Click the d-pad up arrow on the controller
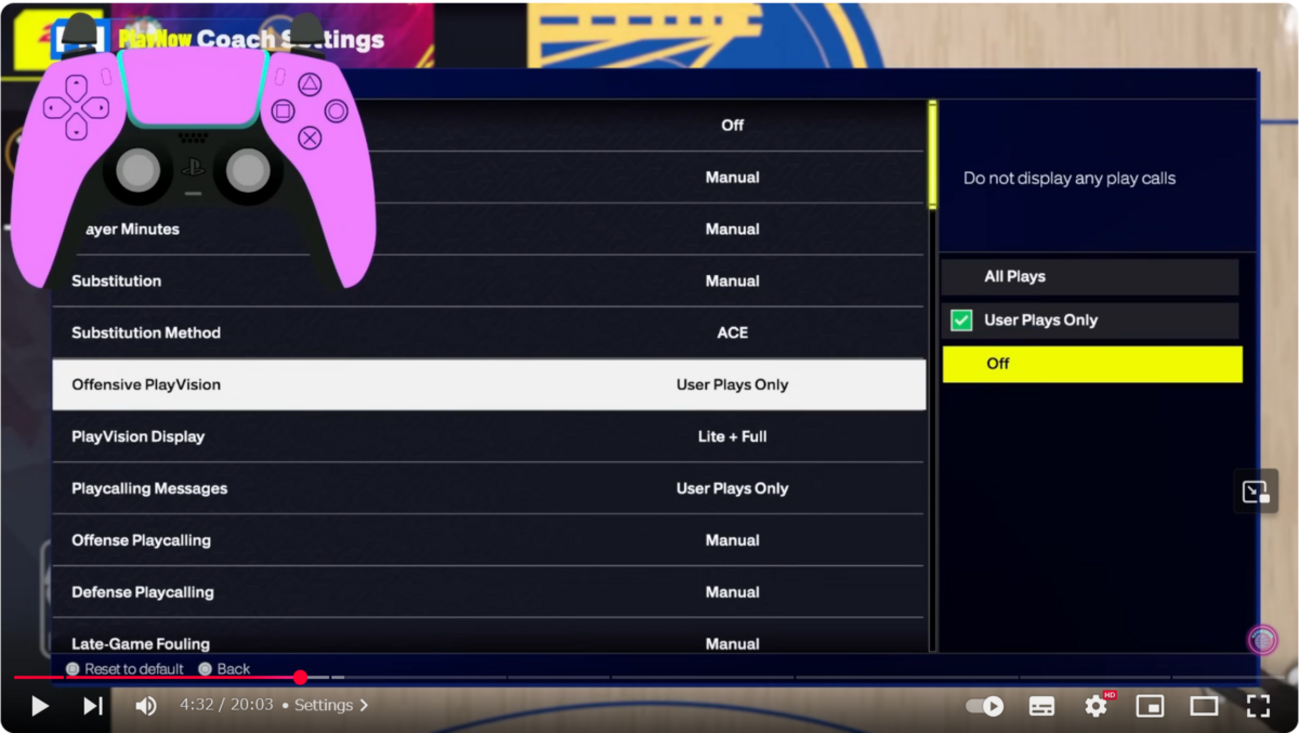Screen dimensions: 1299x733 (x=77, y=87)
